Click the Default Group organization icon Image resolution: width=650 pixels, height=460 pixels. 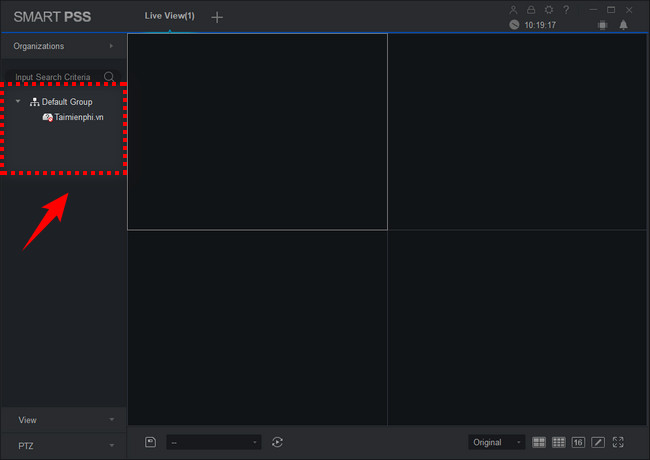(x=34, y=102)
